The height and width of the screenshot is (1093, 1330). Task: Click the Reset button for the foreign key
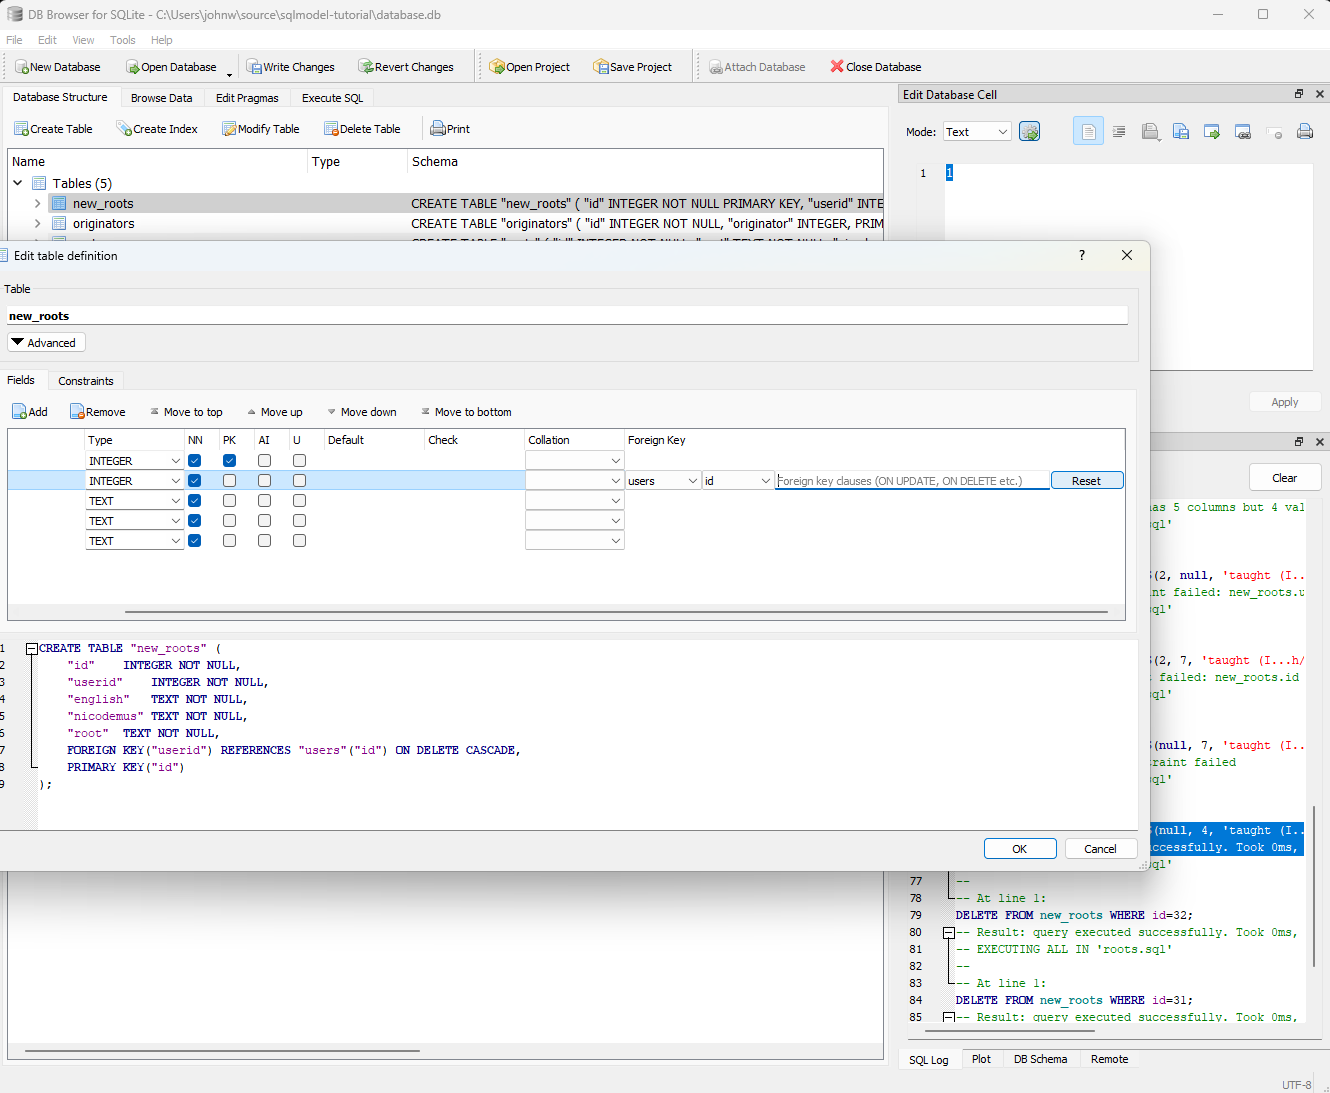point(1087,481)
